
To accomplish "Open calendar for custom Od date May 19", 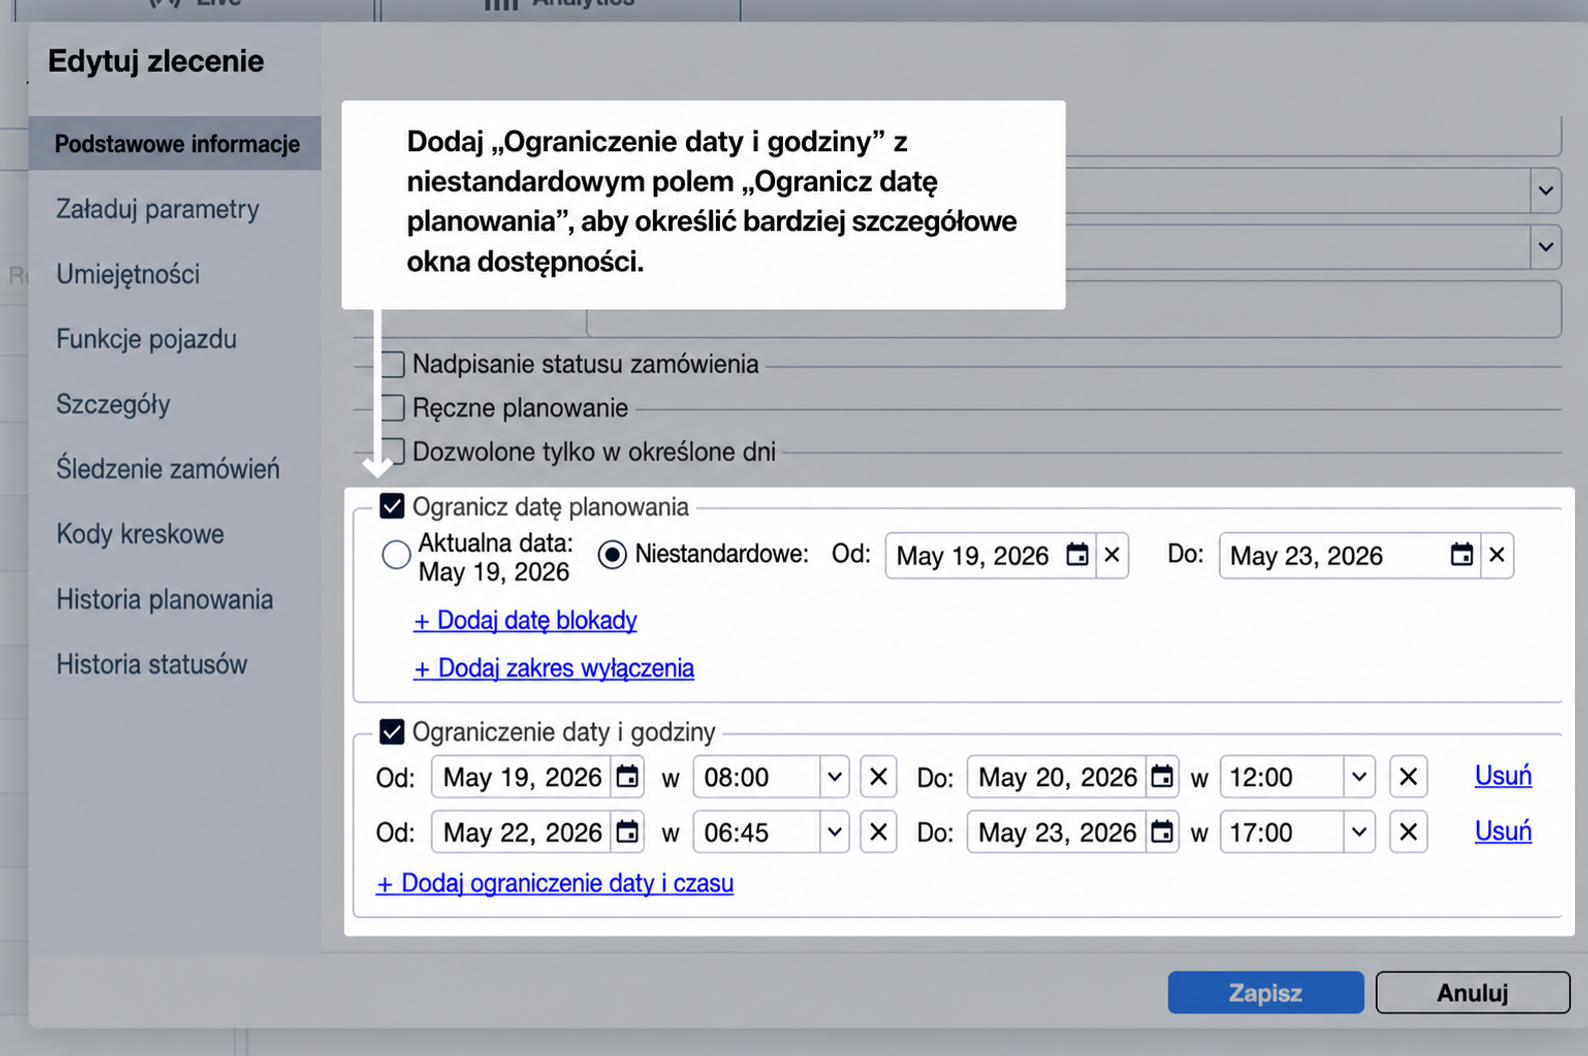I will (x=1077, y=555).
